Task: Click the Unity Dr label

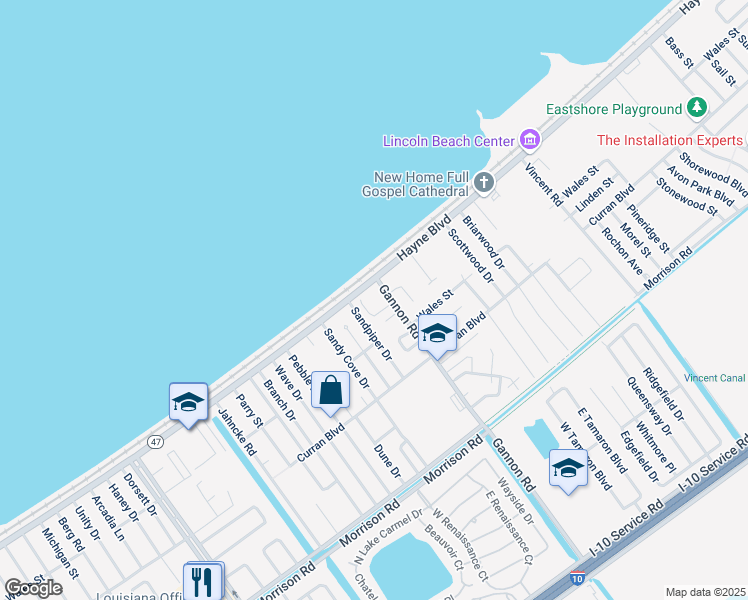Action: point(87,523)
